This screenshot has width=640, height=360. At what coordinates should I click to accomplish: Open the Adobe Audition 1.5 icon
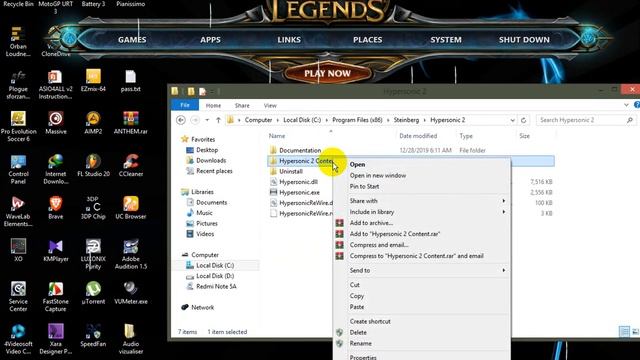tap(131, 254)
